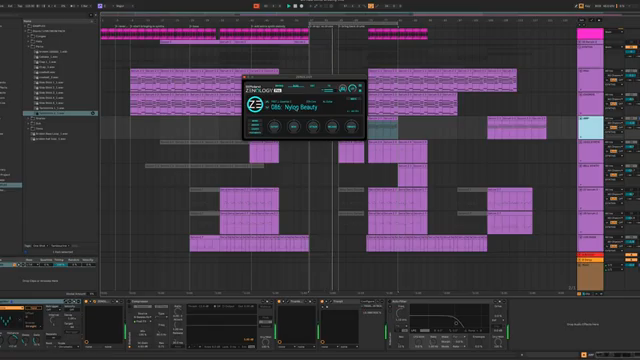Close the Zenology plugin window
Screen dimensions: 640x360
pos(245,77)
